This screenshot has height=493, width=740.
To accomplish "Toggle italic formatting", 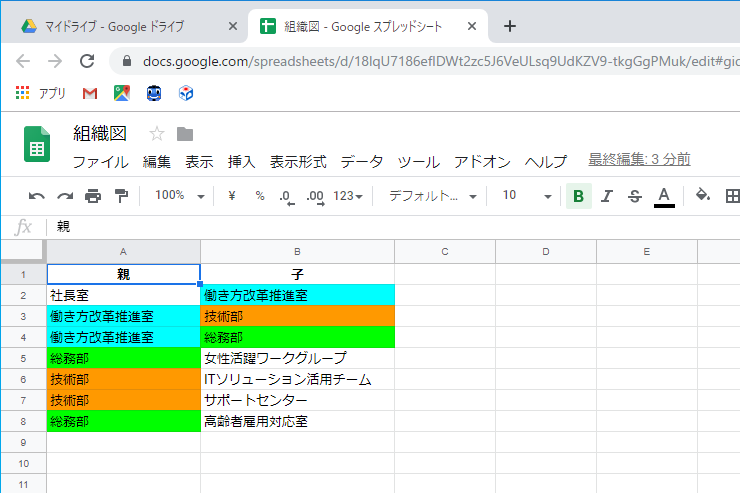I will tap(607, 196).
